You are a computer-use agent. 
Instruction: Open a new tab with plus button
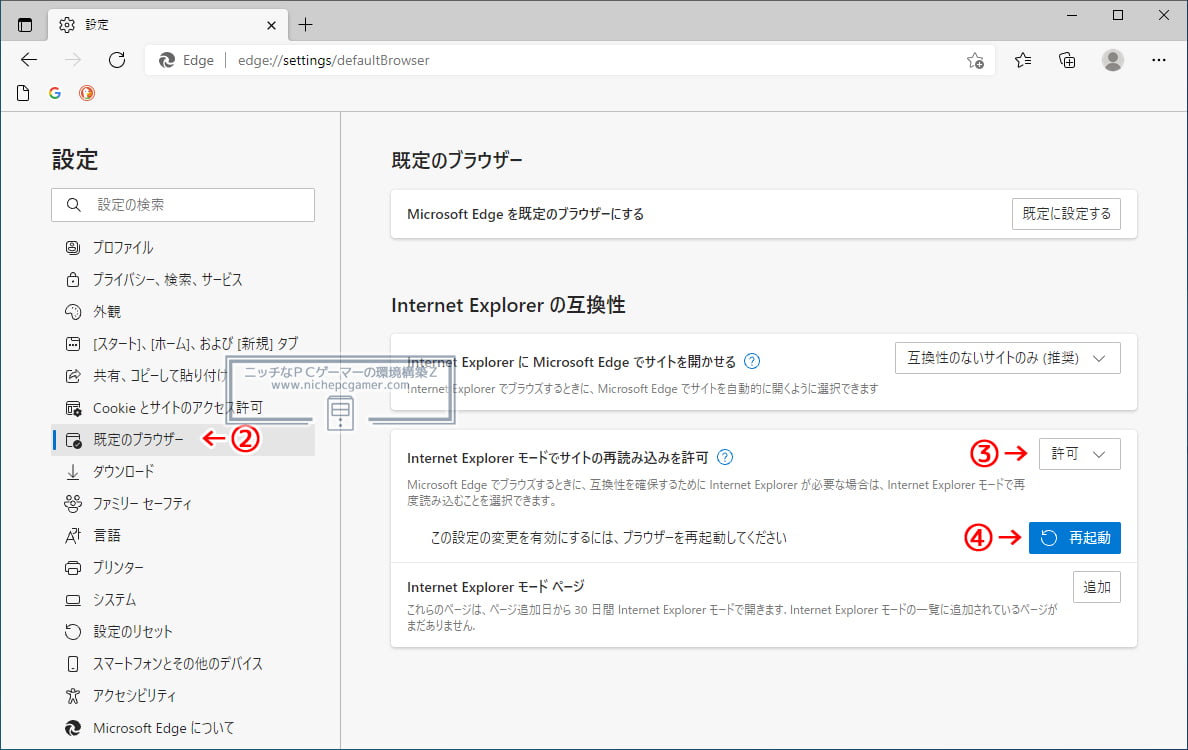pyautogui.click(x=305, y=25)
